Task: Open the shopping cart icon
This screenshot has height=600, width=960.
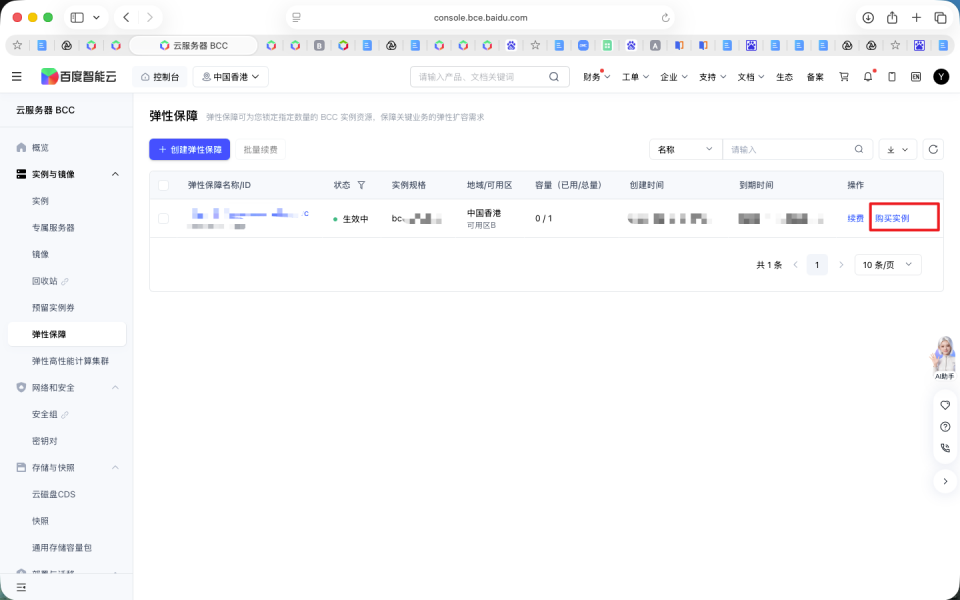Action: [x=844, y=77]
